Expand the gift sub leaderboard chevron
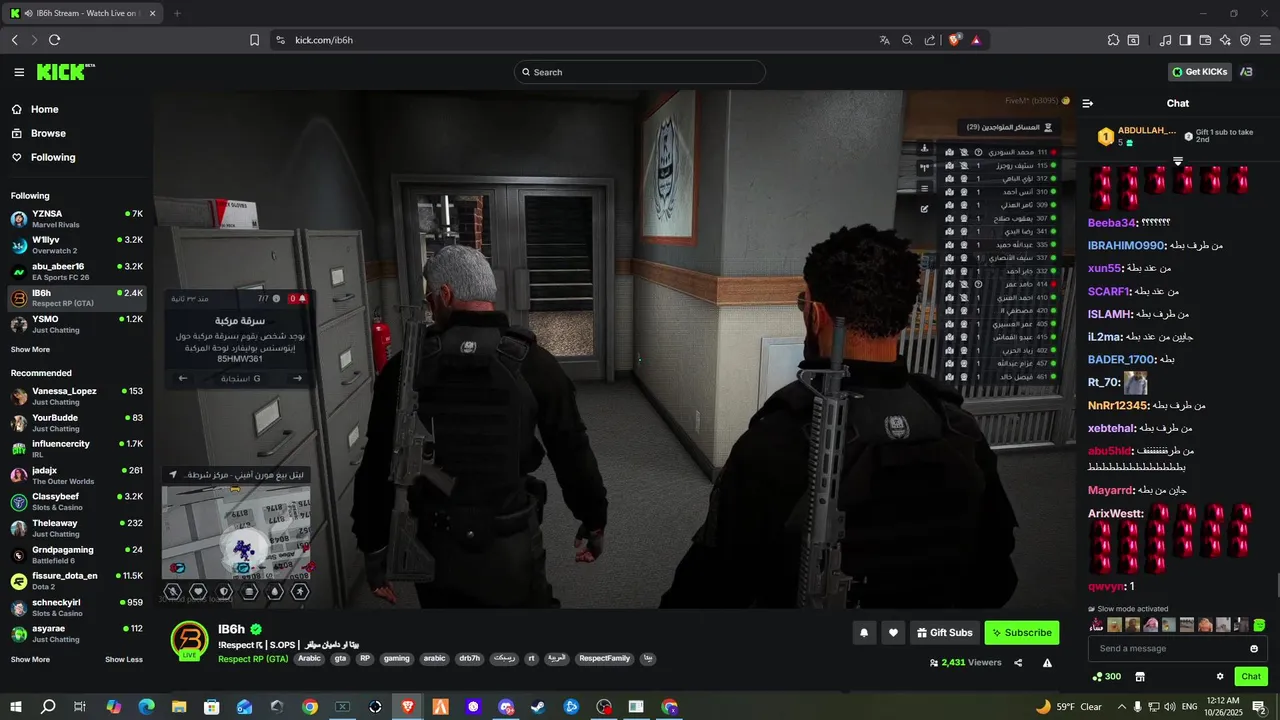Image resolution: width=1280 pixels, height=720 pixels. (1178, 161)
